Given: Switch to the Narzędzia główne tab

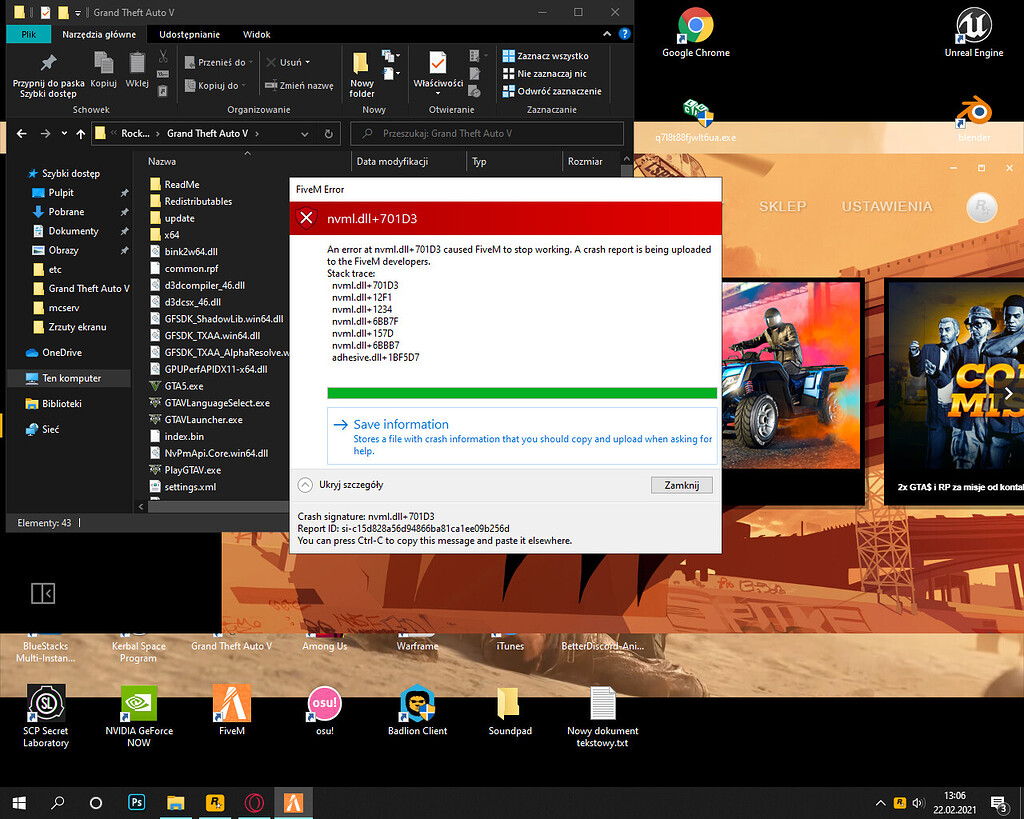Looking at the screenshot, I should click(99, 35).
